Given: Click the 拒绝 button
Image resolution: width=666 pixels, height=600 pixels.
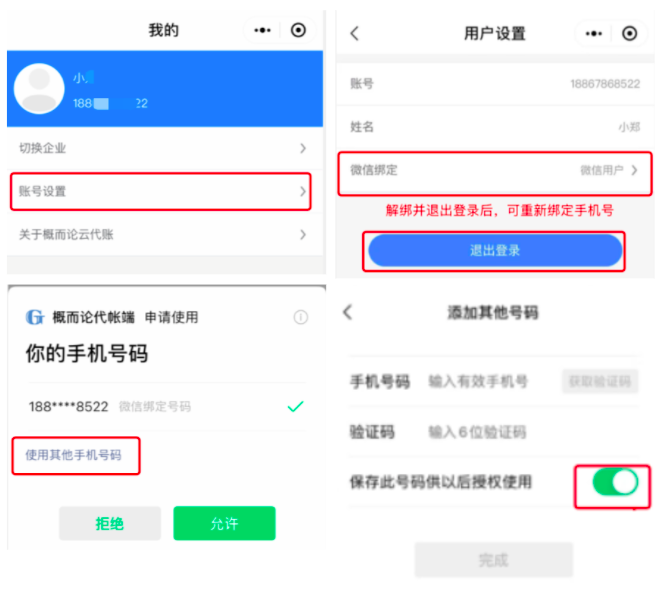Looking at the screenshot, I should (x=110, y=523).
